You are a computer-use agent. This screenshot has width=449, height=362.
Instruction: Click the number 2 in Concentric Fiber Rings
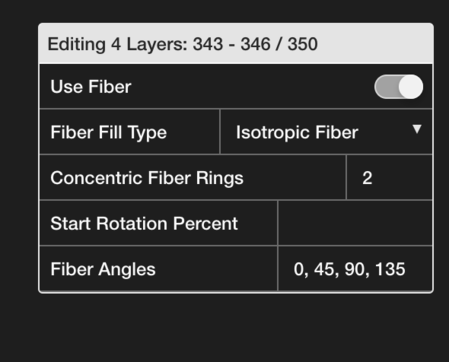(367, 178)
